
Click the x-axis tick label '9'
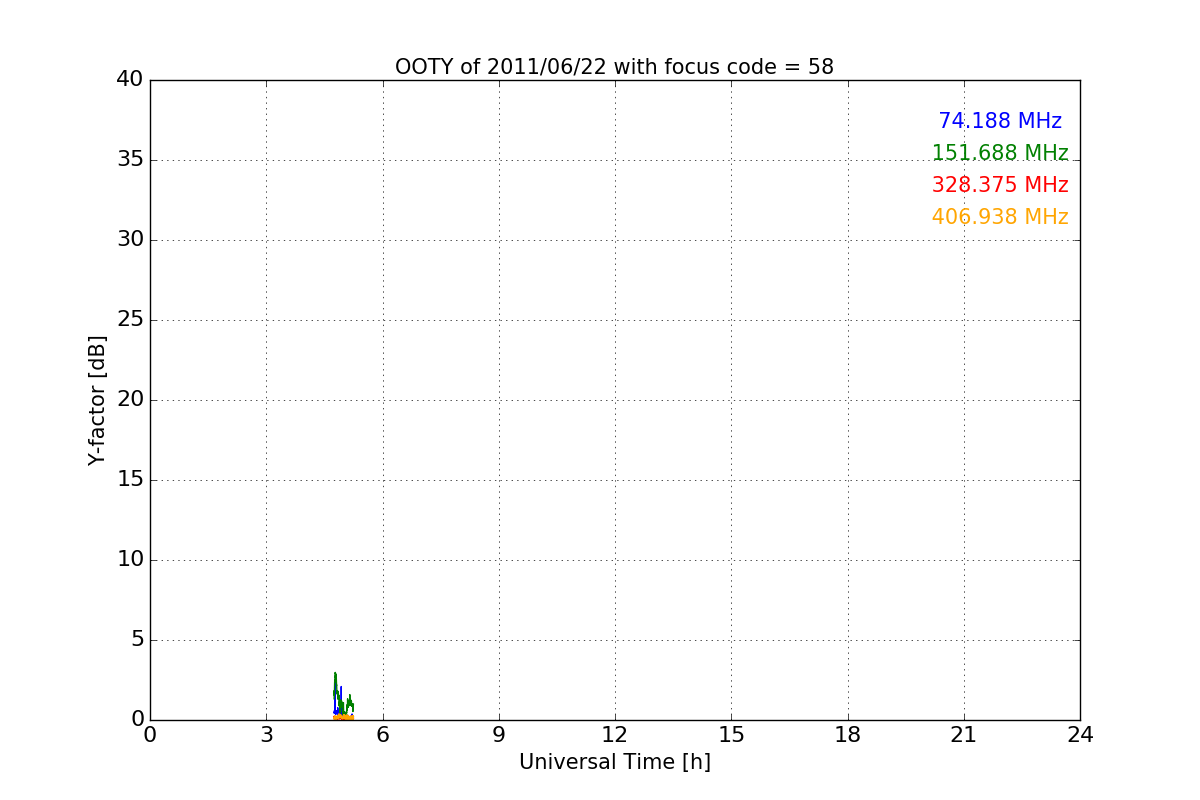(x=499, y=735)
